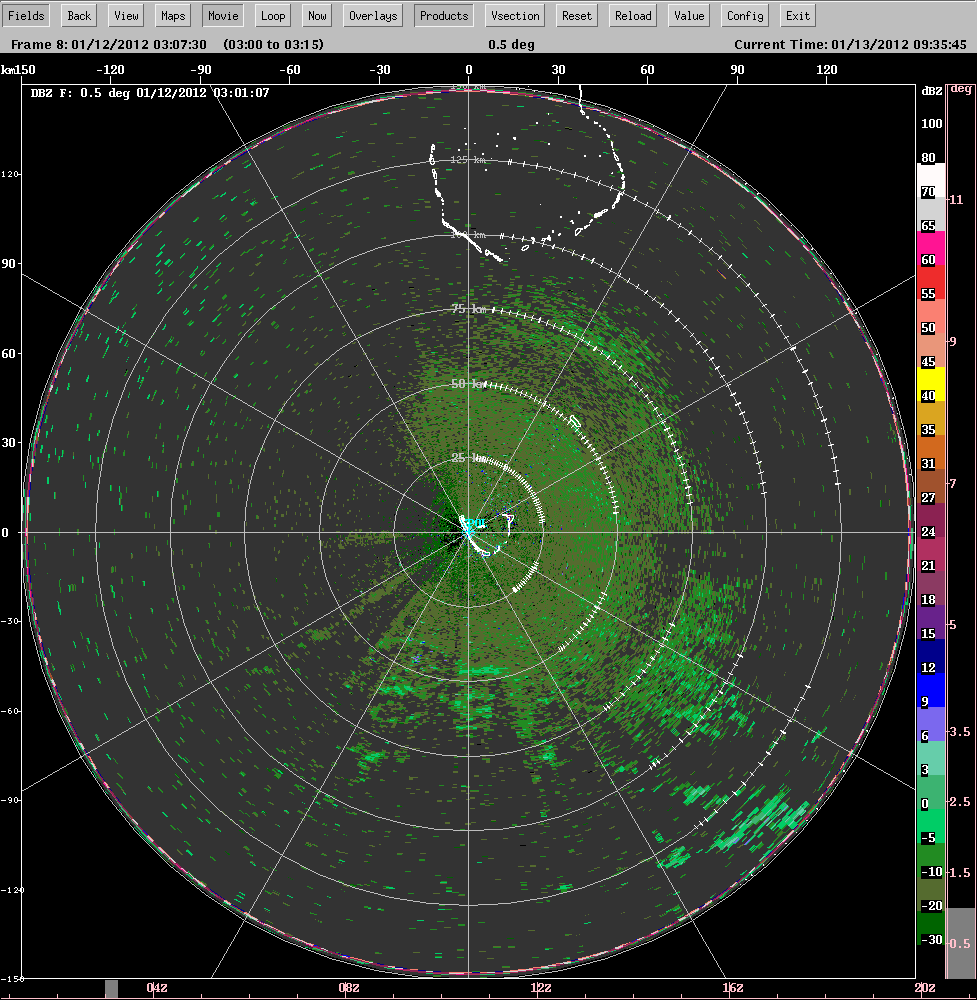The height and width of the screenshot is (1000, 977).
Task: Click the Back button to step frames
Action: point(78,15)
